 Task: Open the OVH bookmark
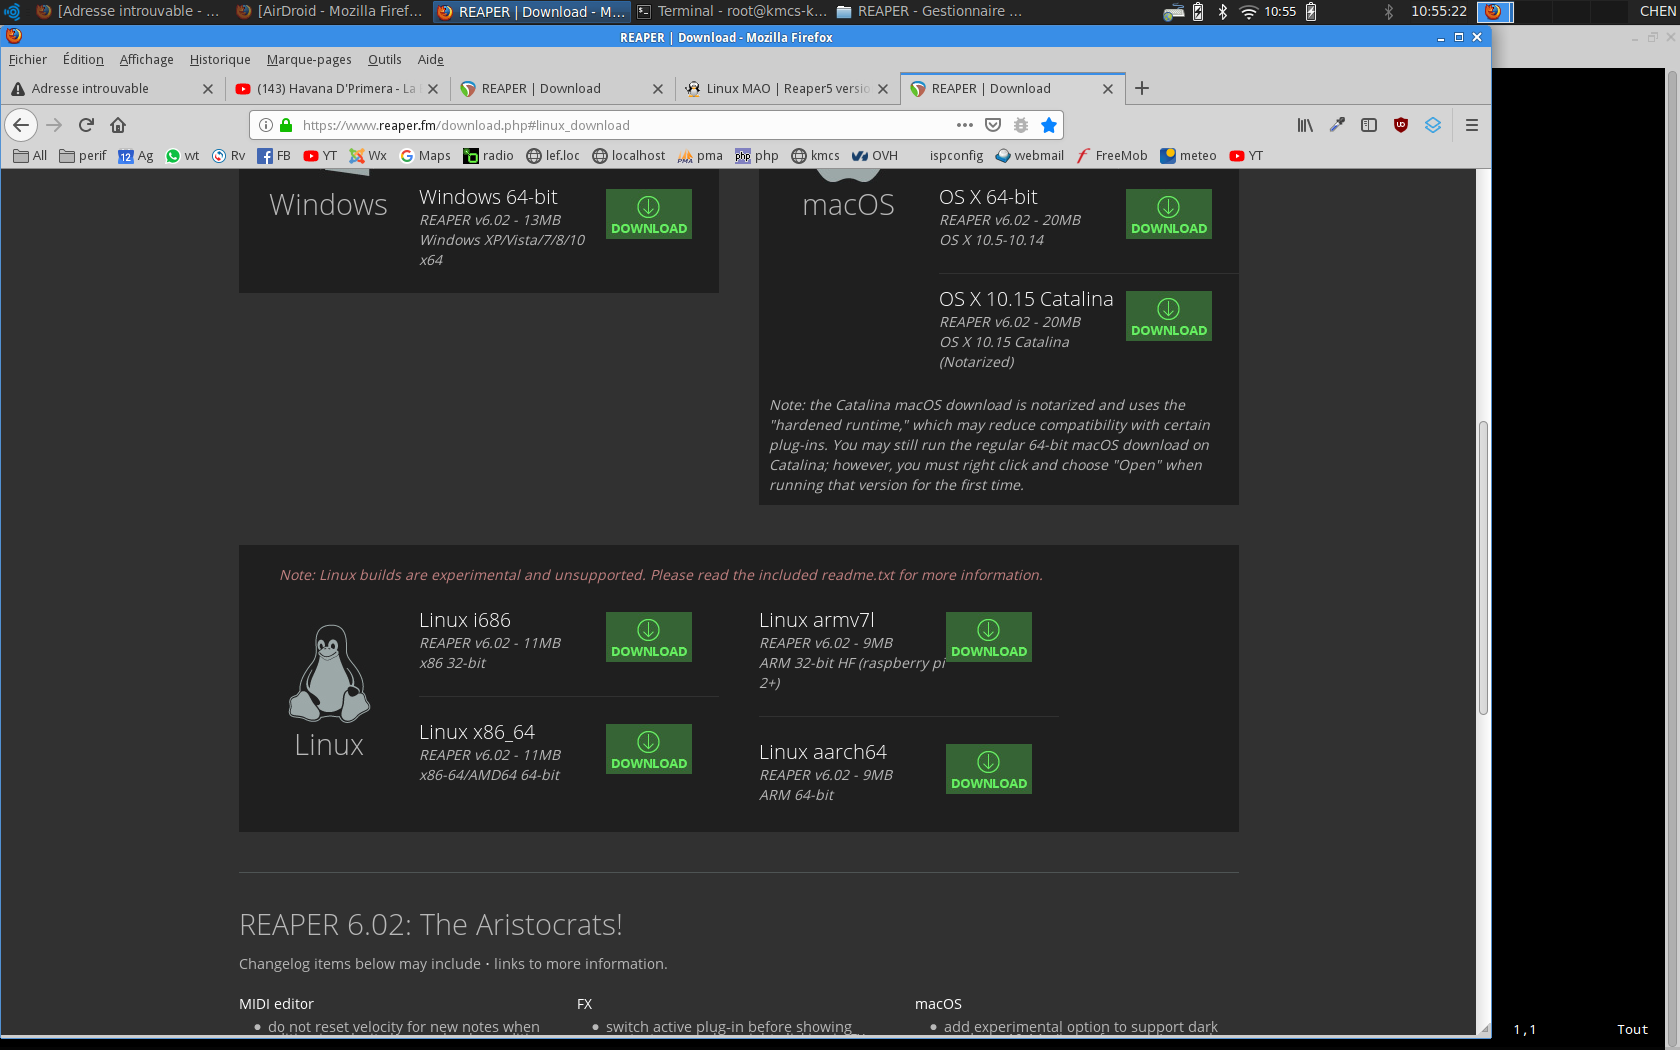click(875, 156)
